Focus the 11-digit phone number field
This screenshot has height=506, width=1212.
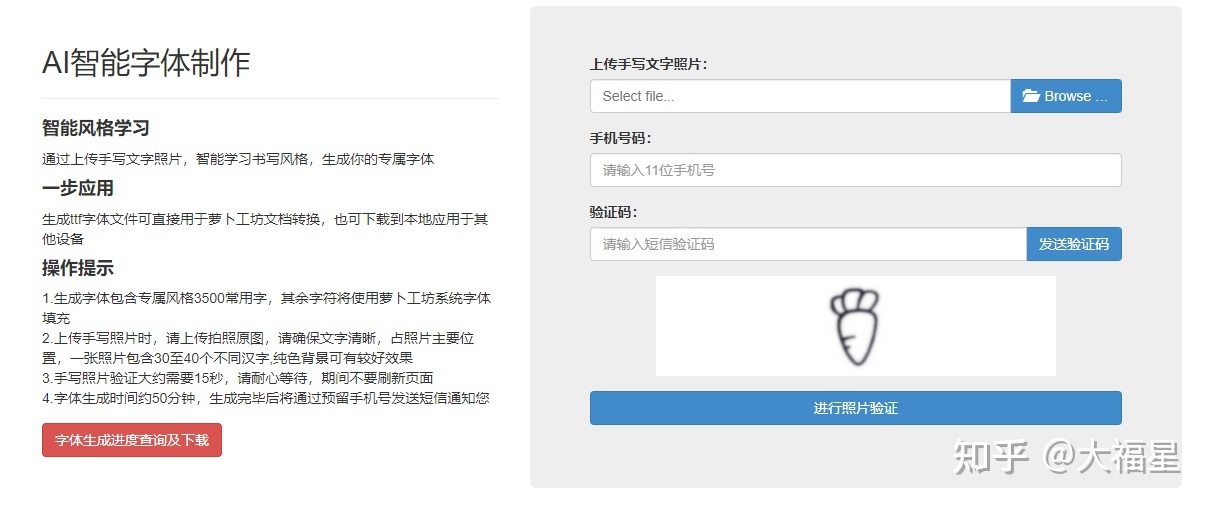856,170
